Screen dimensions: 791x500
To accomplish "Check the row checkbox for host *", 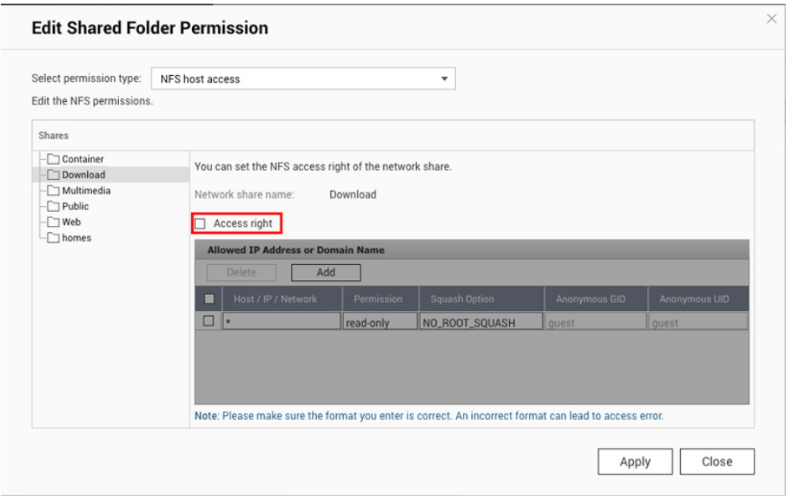I will (208, 321).
